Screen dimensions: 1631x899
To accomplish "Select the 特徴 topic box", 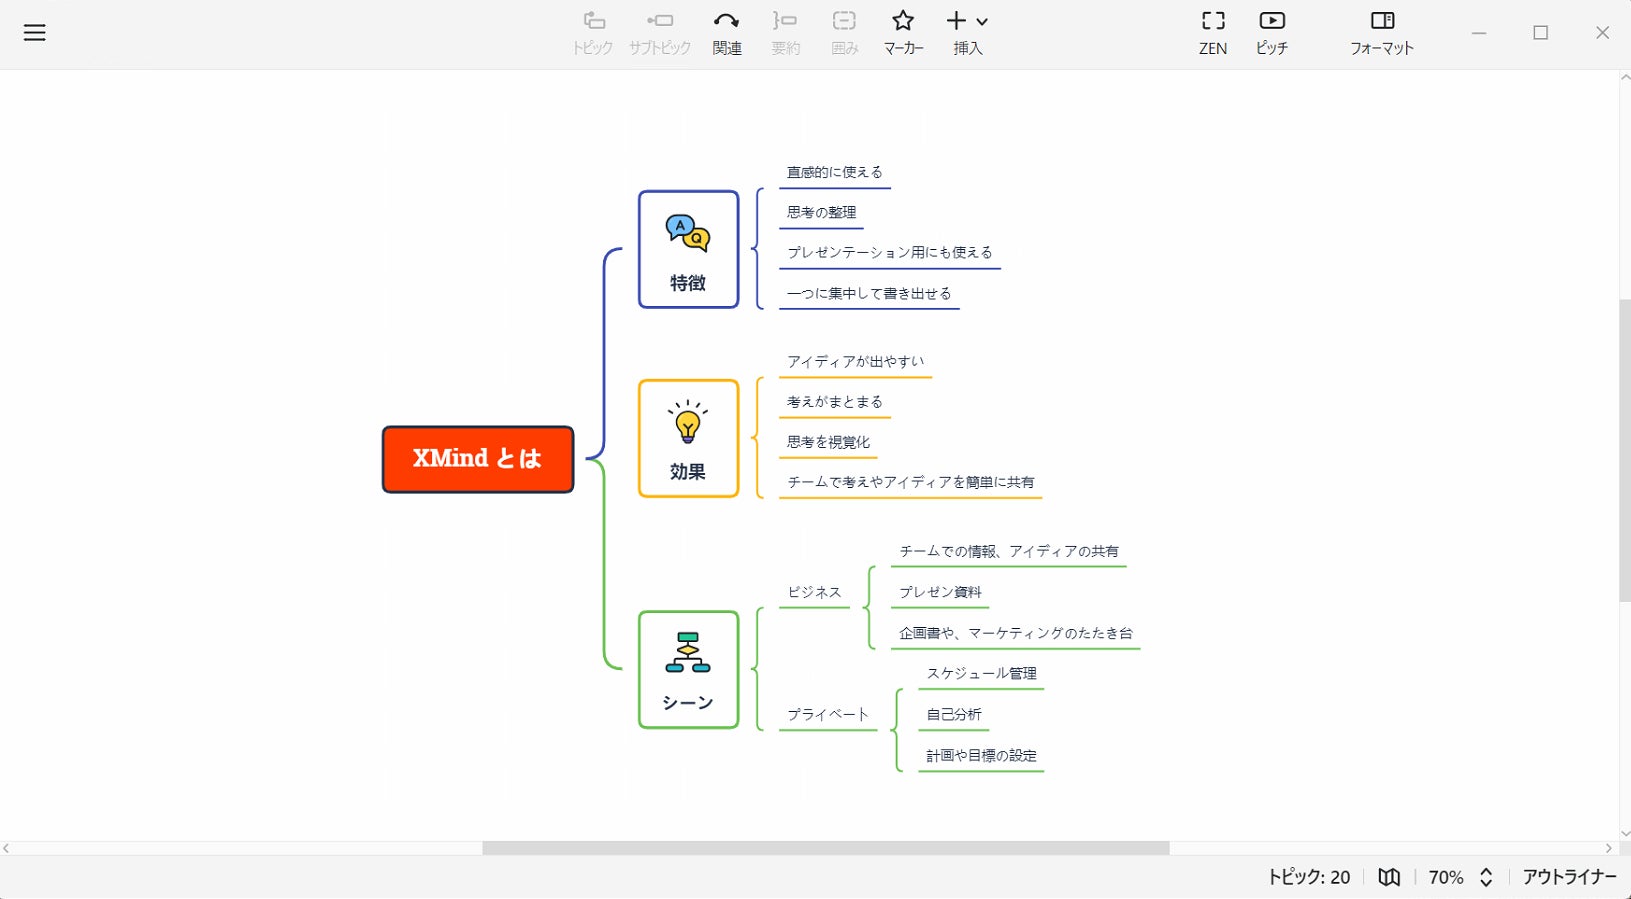I will coord(688,249).
